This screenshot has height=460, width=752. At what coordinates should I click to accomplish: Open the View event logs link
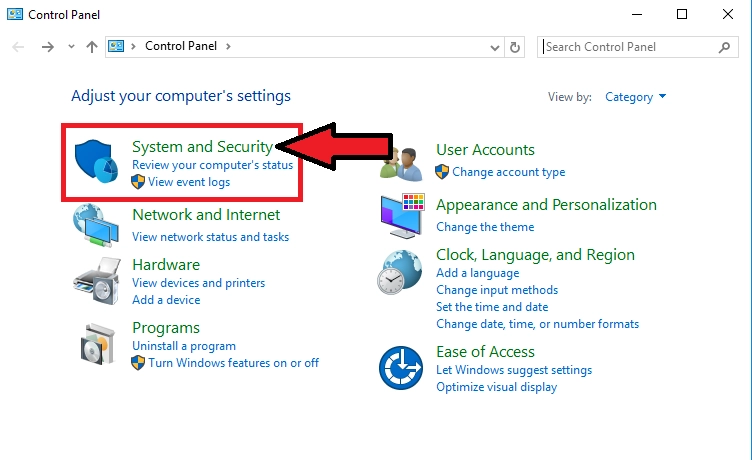click(x=188, y=182)
